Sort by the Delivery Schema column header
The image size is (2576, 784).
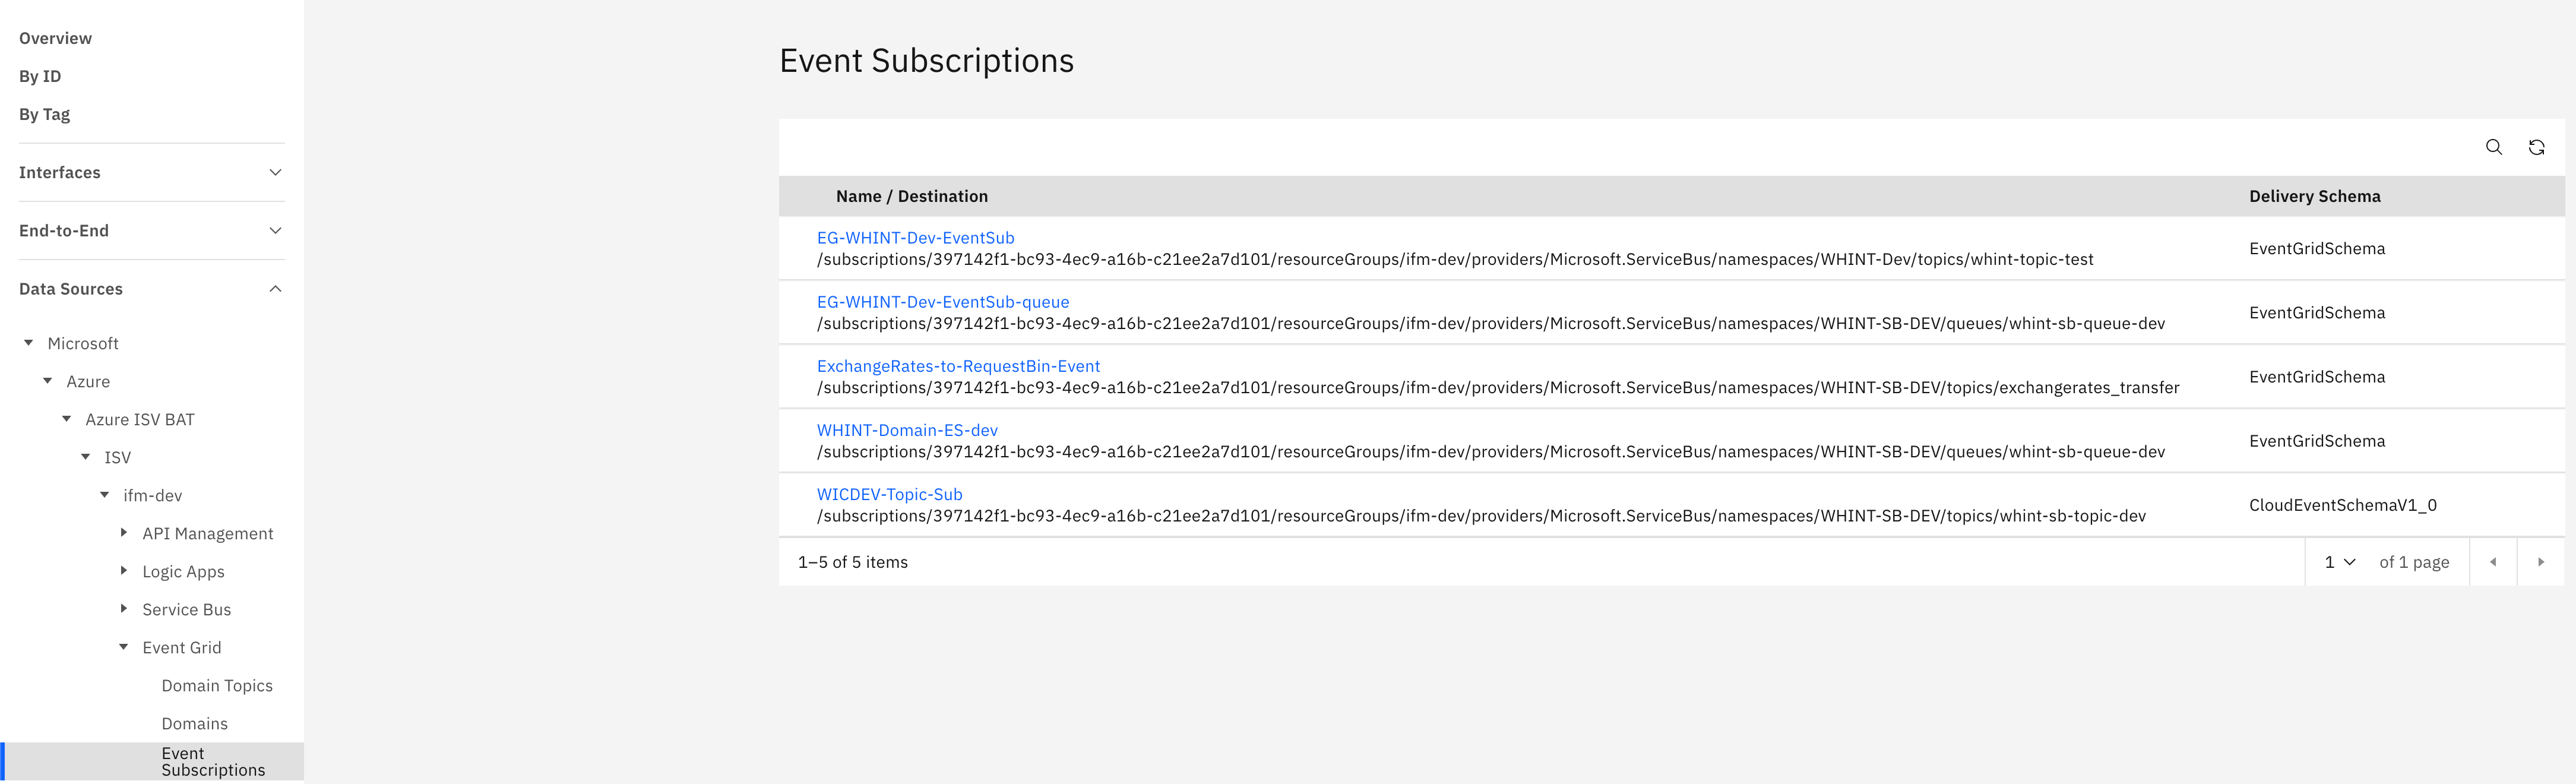pos(2314,196)
